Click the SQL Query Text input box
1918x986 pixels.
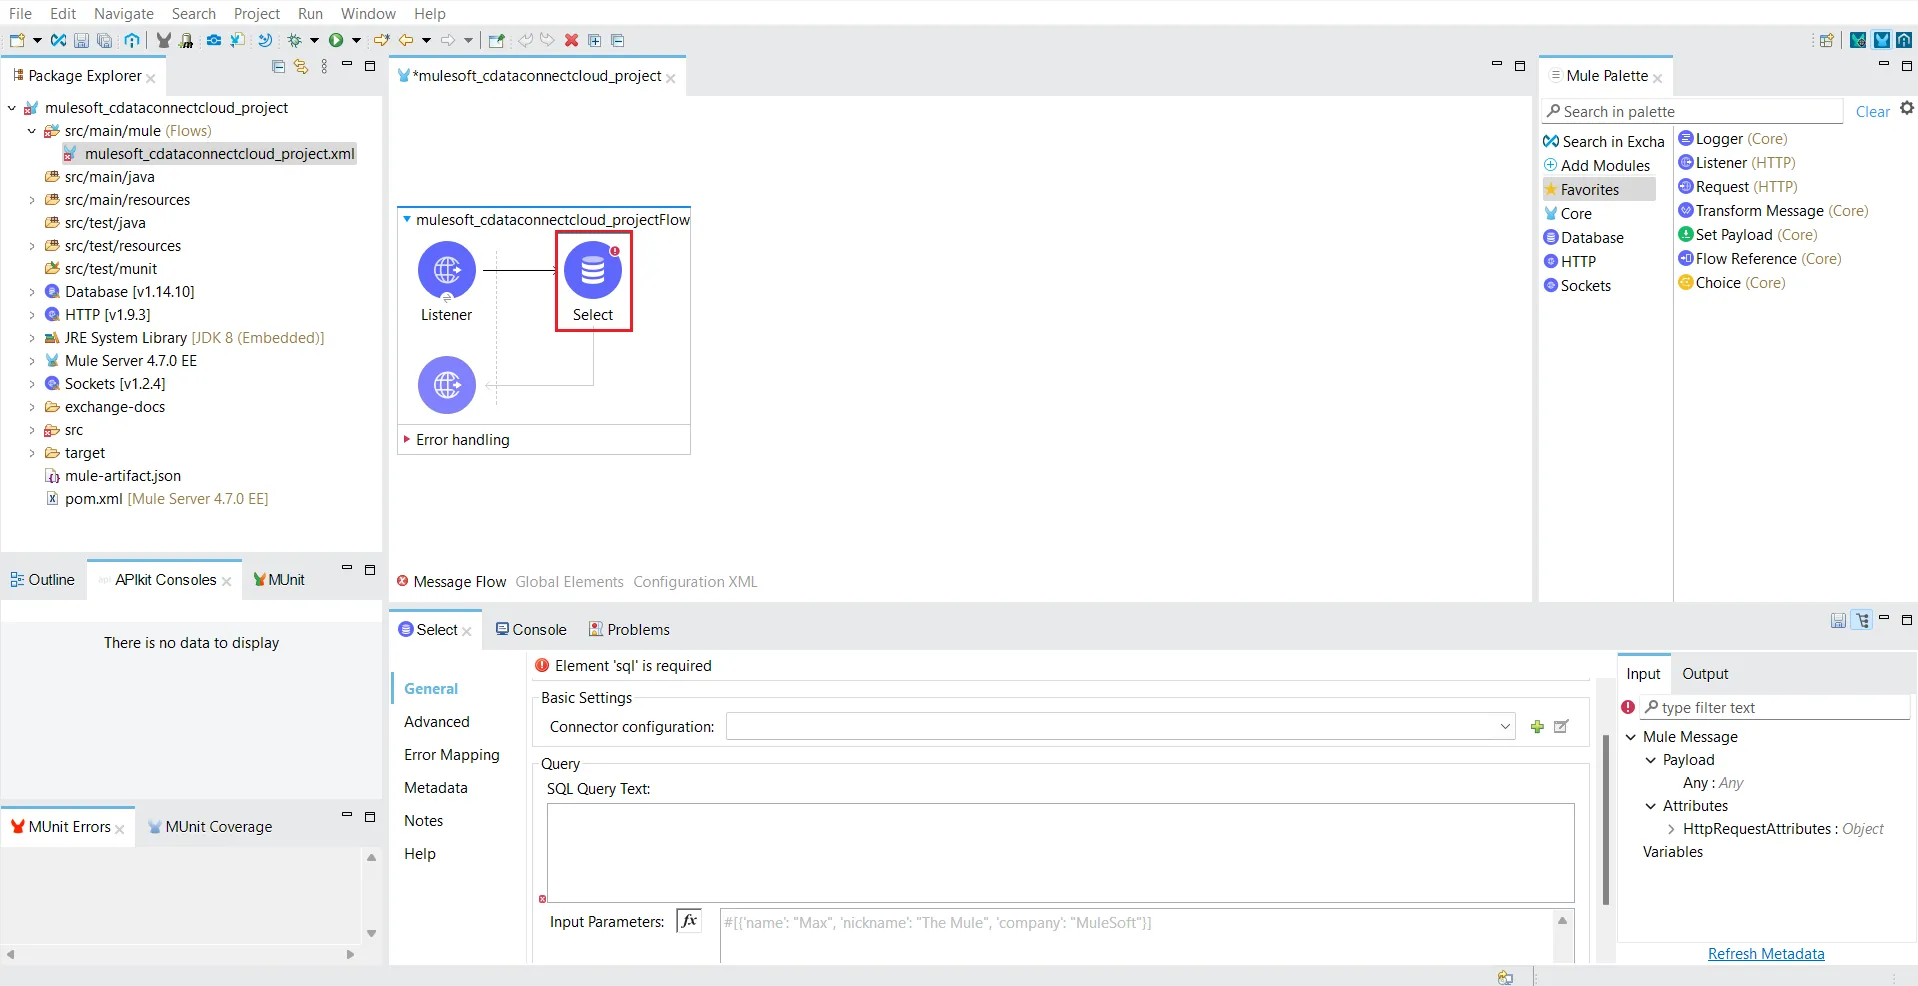coord(1059,852)
